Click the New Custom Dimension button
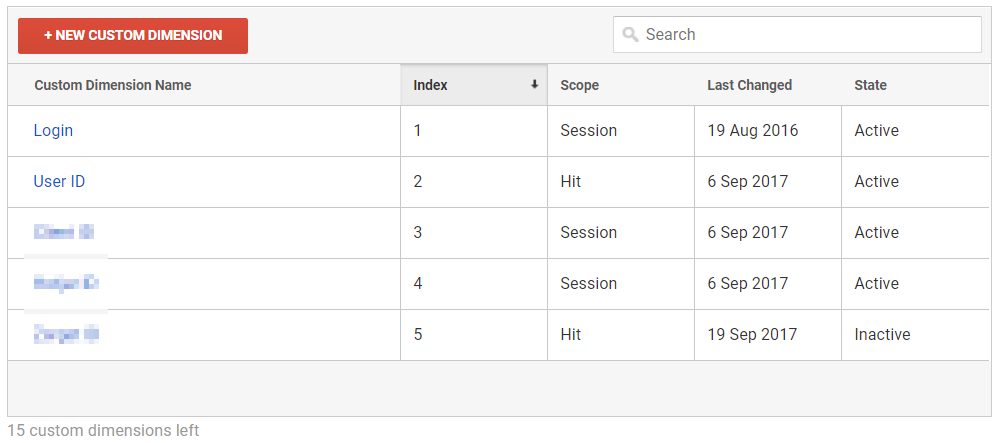Screen dimensions: 999x443 [x=133, y=36]
